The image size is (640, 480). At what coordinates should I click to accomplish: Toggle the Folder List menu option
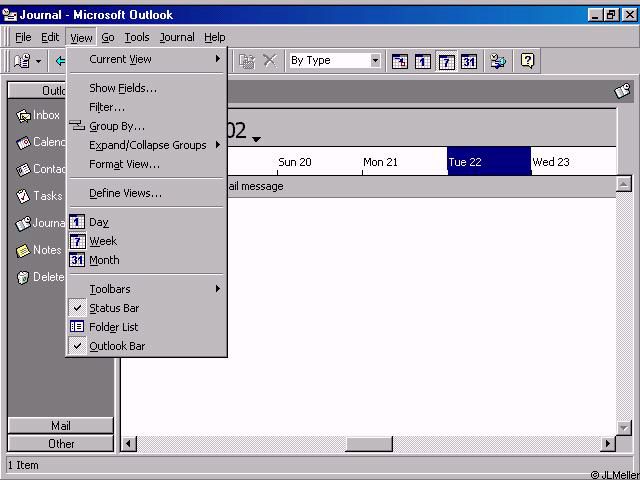pos(146,327)
